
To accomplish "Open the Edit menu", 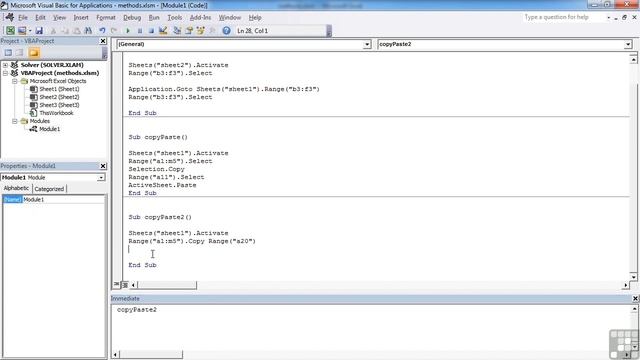I will click(x=40, y=18).
